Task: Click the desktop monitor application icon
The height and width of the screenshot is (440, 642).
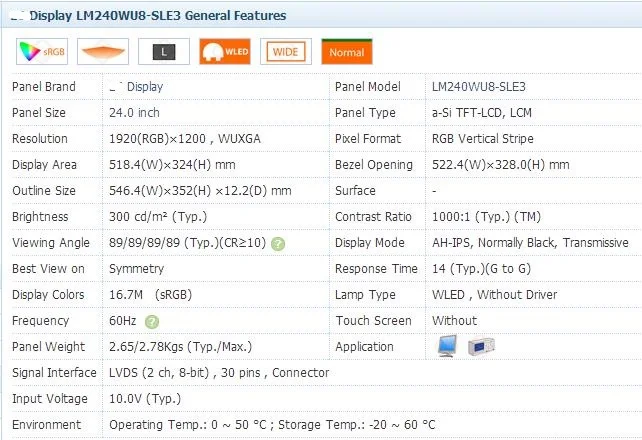Action: coord(447,346)
